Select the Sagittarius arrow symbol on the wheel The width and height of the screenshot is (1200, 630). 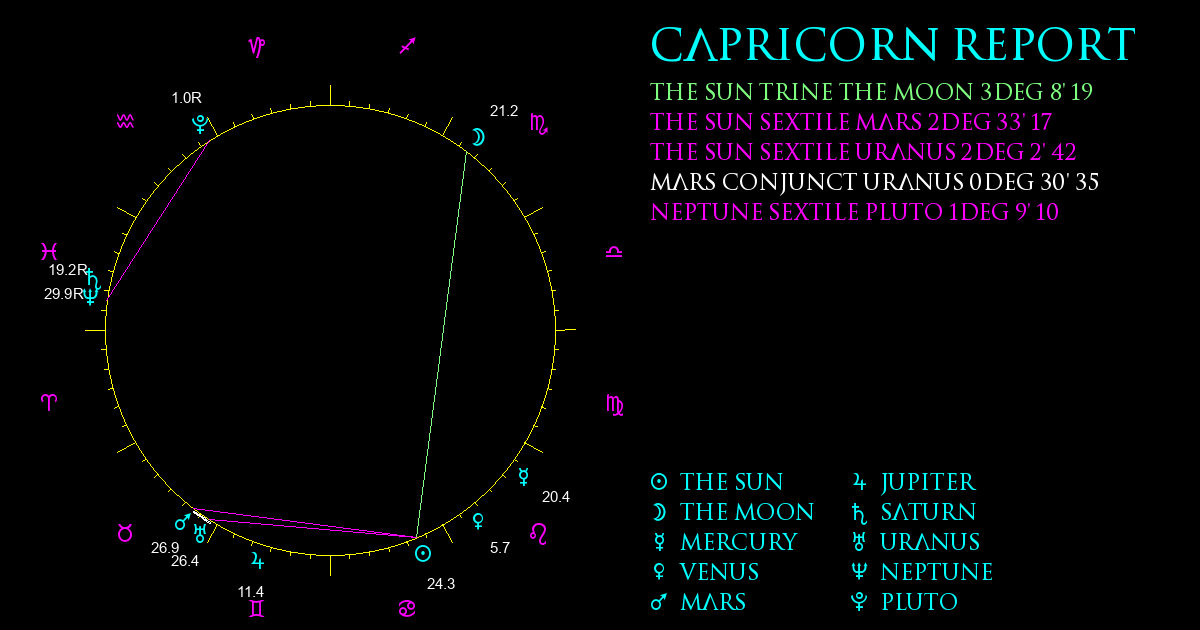pos(407,46)
